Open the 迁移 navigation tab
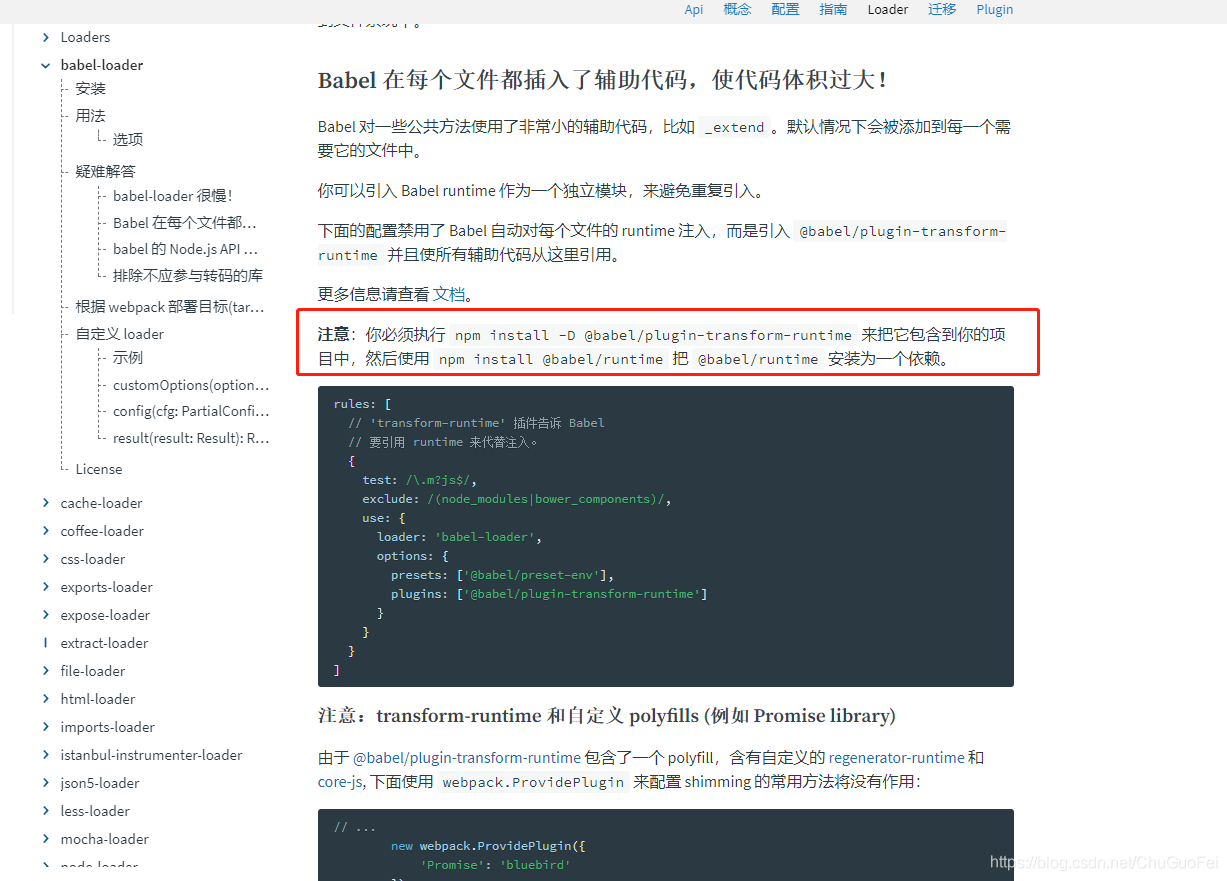Viewport: 1227px width, 881px height. click(x=942, y=9)
